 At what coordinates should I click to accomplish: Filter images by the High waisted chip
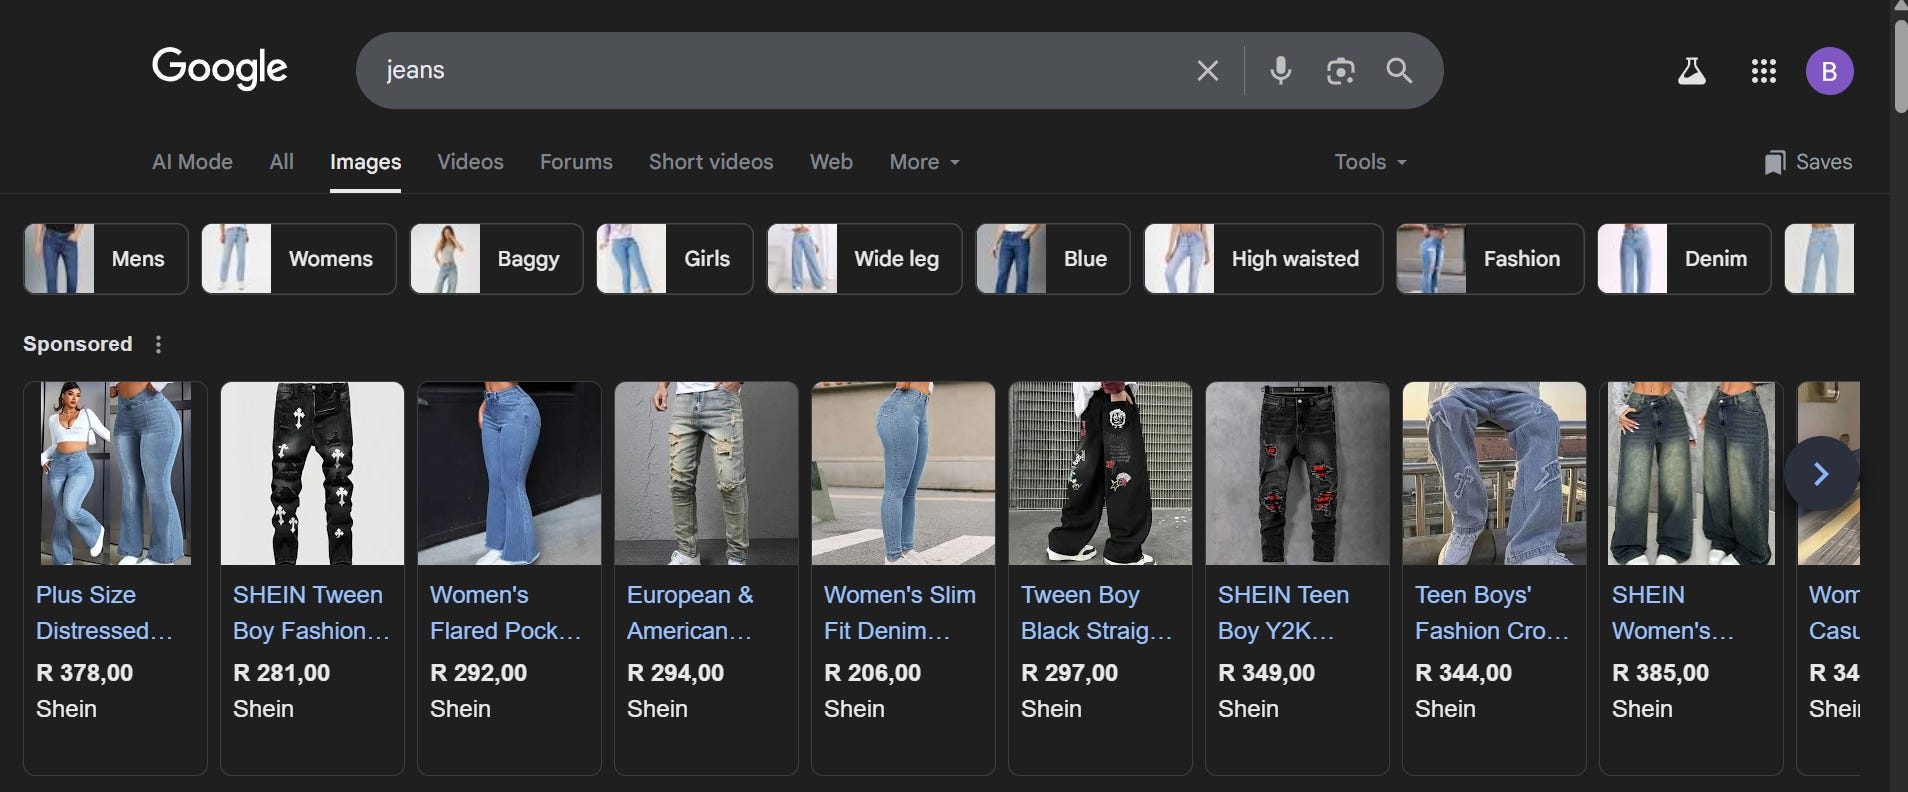1263,259
